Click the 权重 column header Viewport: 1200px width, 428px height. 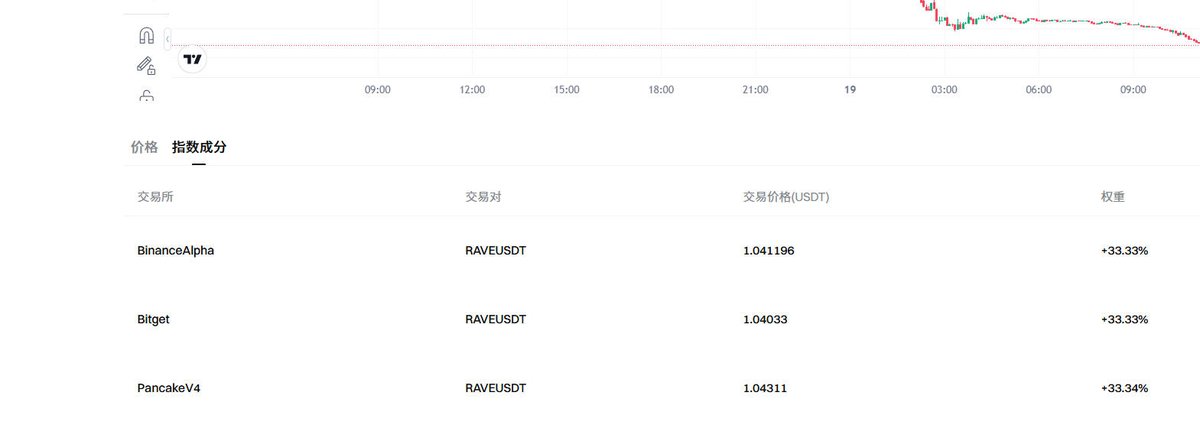click(x=1113, y=197)
